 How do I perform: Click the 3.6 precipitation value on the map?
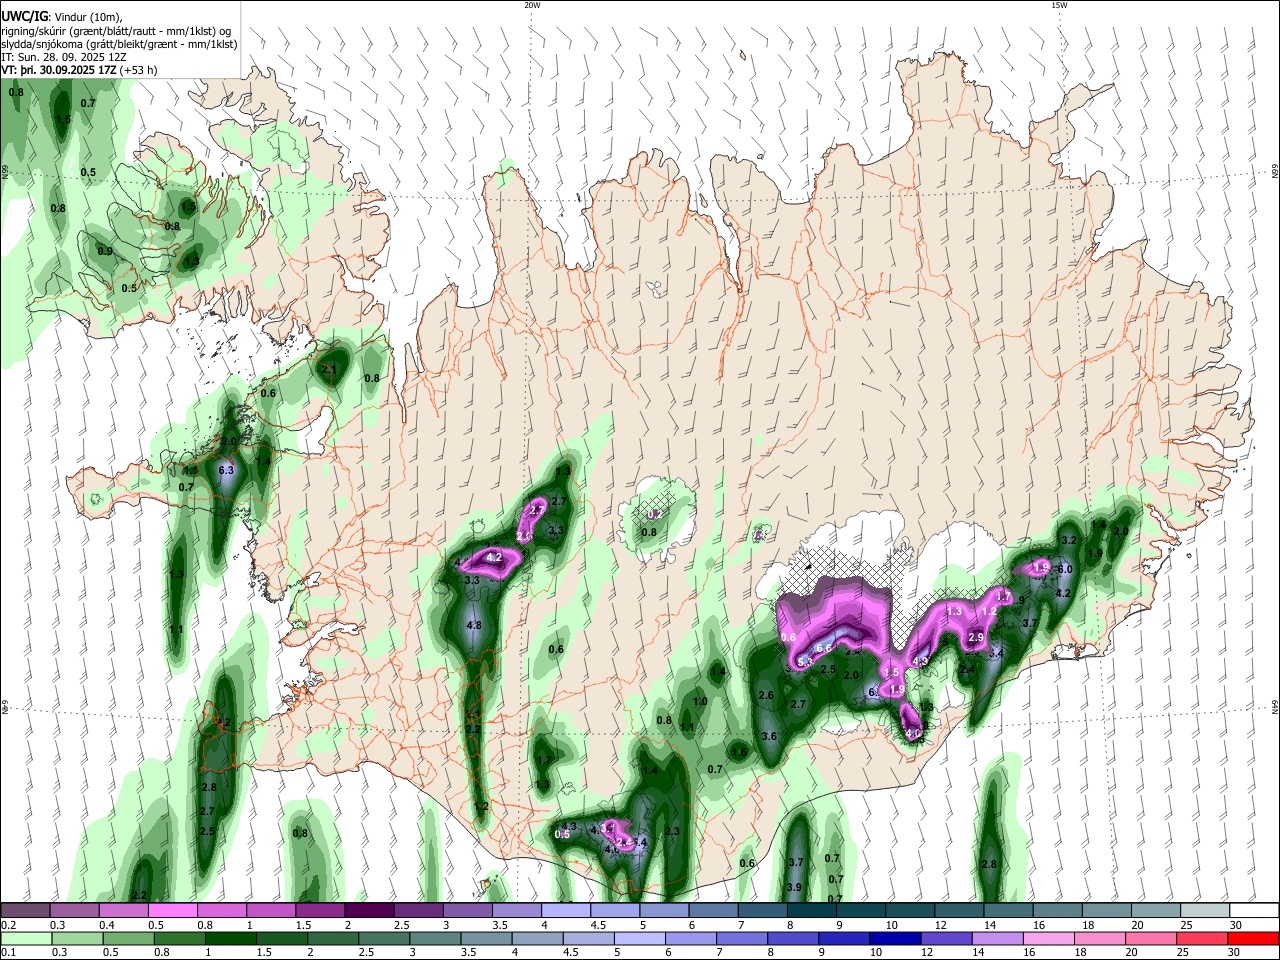pos(769,737)
